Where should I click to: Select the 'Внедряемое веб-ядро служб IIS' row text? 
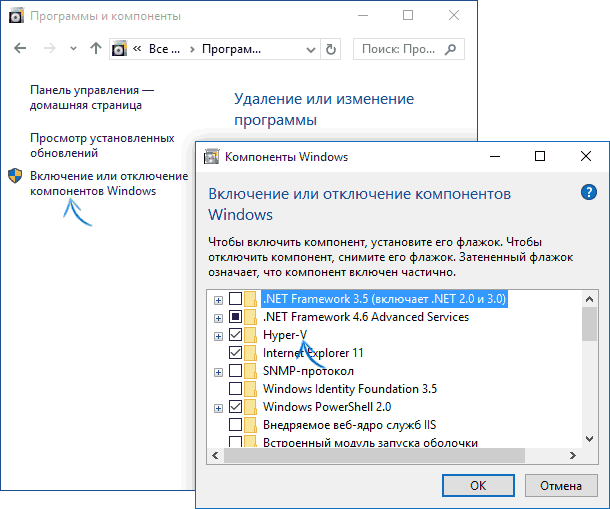click(349, 425)
